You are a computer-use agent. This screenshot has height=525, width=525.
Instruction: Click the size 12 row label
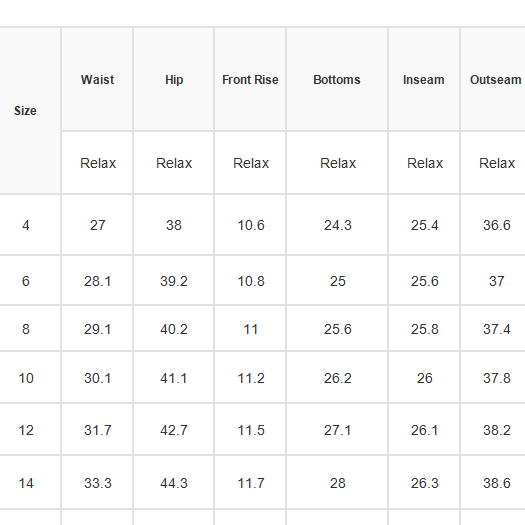(26, 430)
